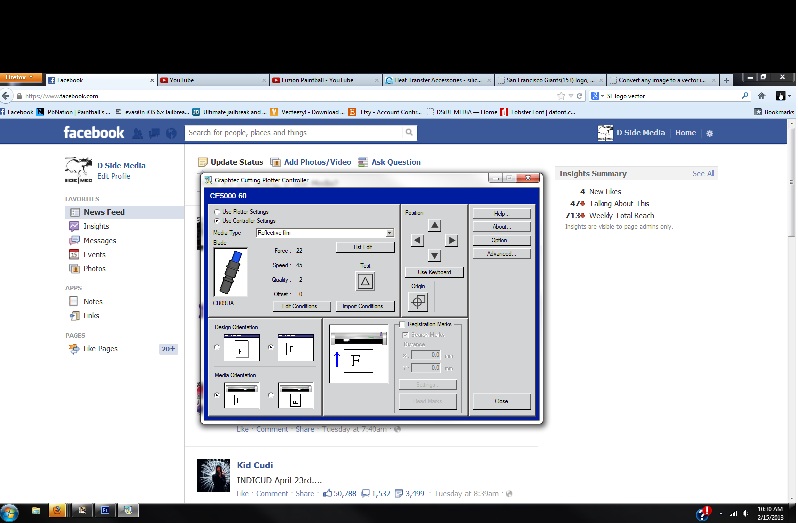Image resolution: width=798 pixels, height=524 pixels.
Task: Choose the second Design Orientation option
Action: coord(271,347)
